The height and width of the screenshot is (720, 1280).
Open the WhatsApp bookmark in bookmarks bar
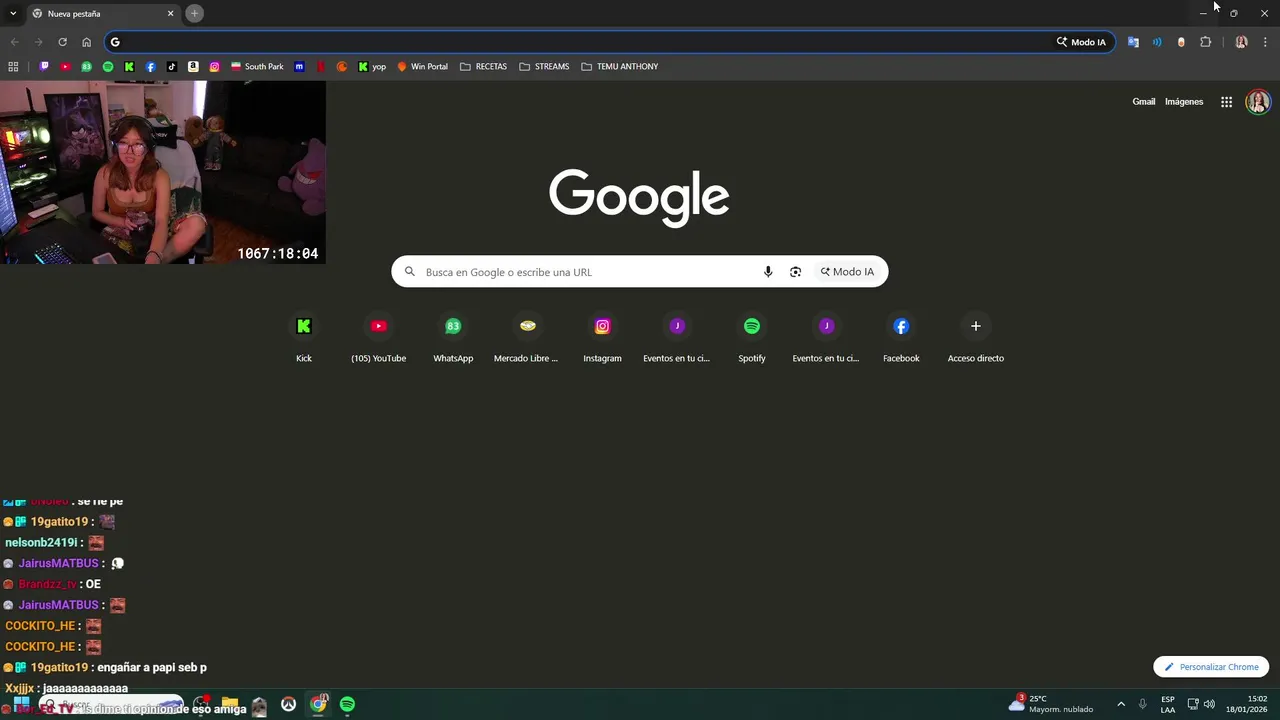[86, 67]
